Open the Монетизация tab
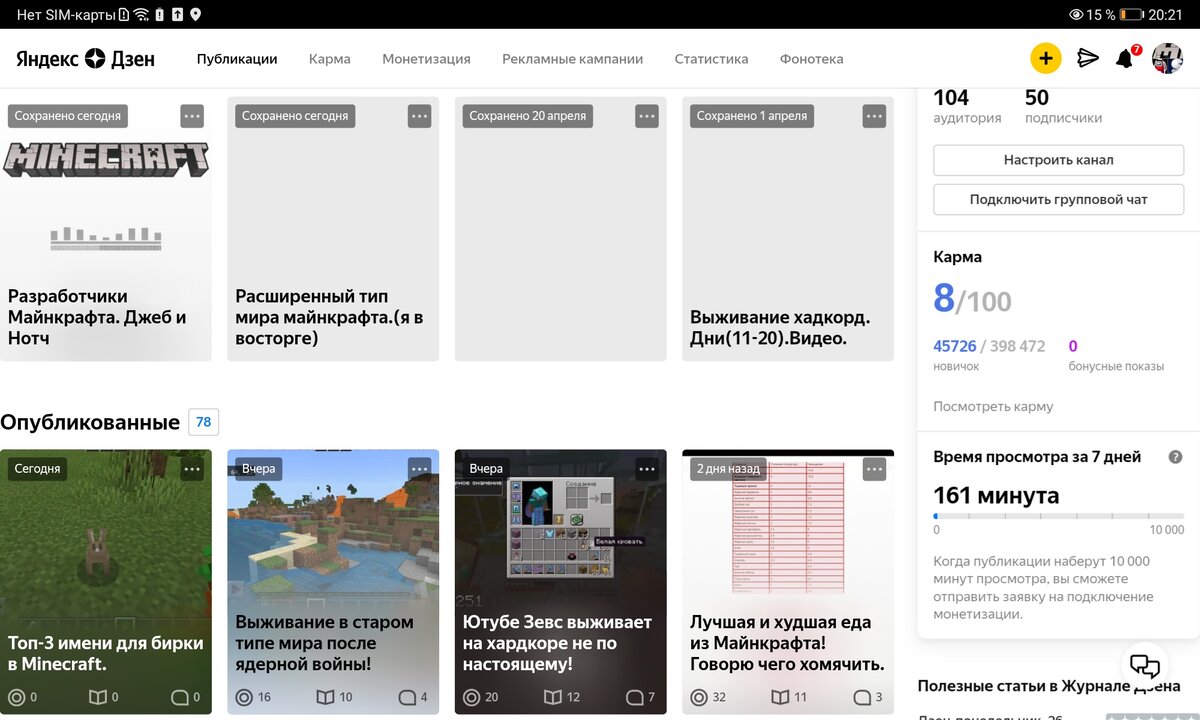This screenshot has height=720, width=1200. click(426, 59)
